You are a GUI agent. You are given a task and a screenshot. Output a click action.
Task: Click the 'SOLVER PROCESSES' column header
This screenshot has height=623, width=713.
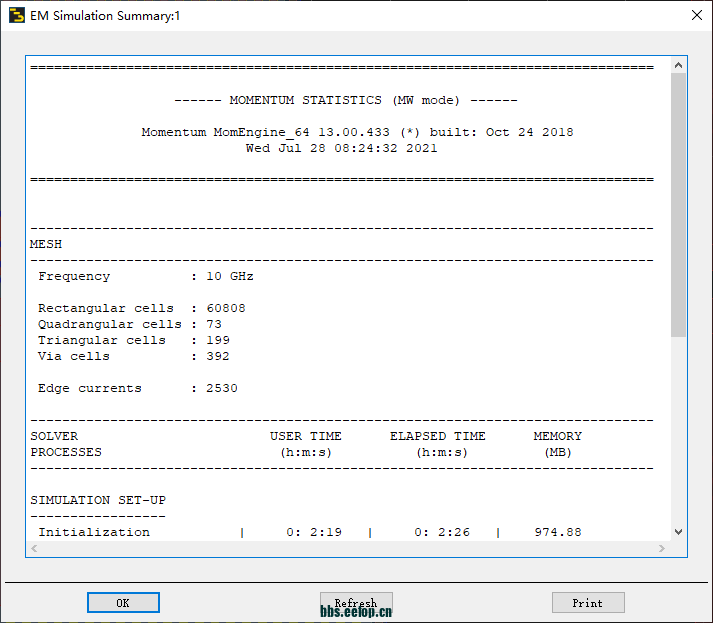click(66, 444)
